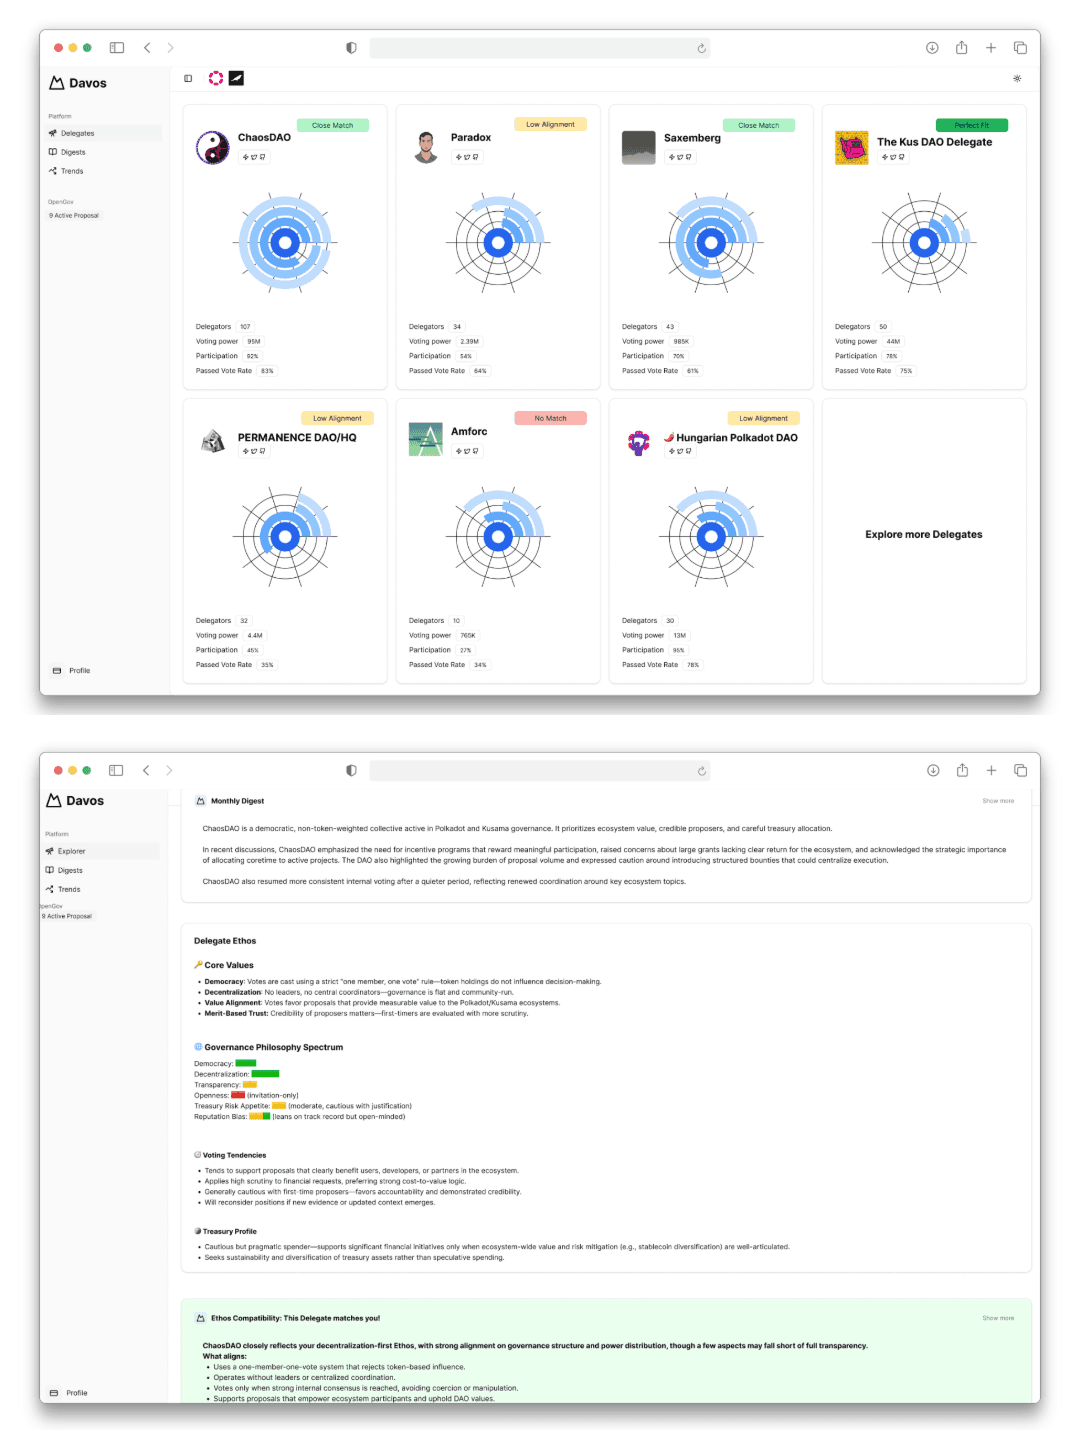1080x1440 pixels.
Task: Open the PERMANENCE DAO/HQ avatar icon
Action: (x=213, y=441)
